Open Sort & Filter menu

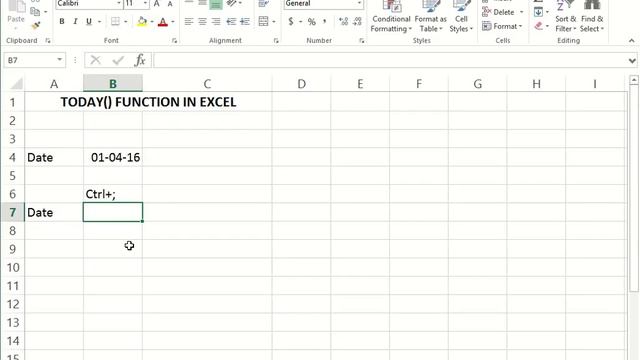click(x=566, y=17)
